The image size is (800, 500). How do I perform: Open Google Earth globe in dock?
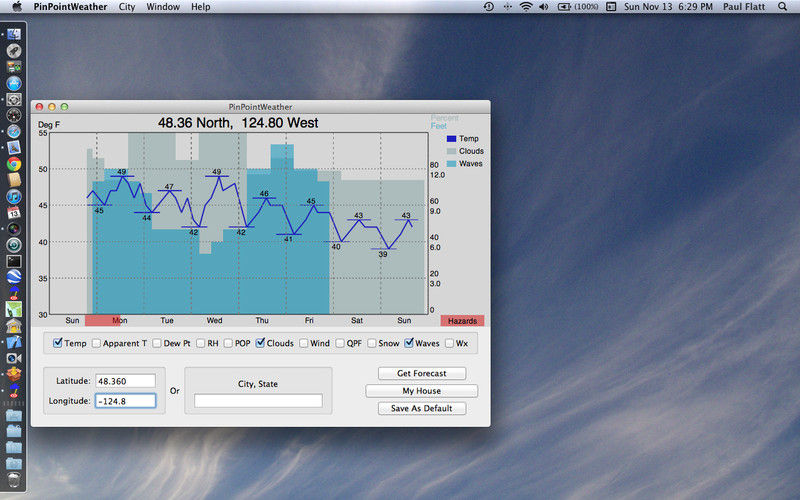(14, 277)
